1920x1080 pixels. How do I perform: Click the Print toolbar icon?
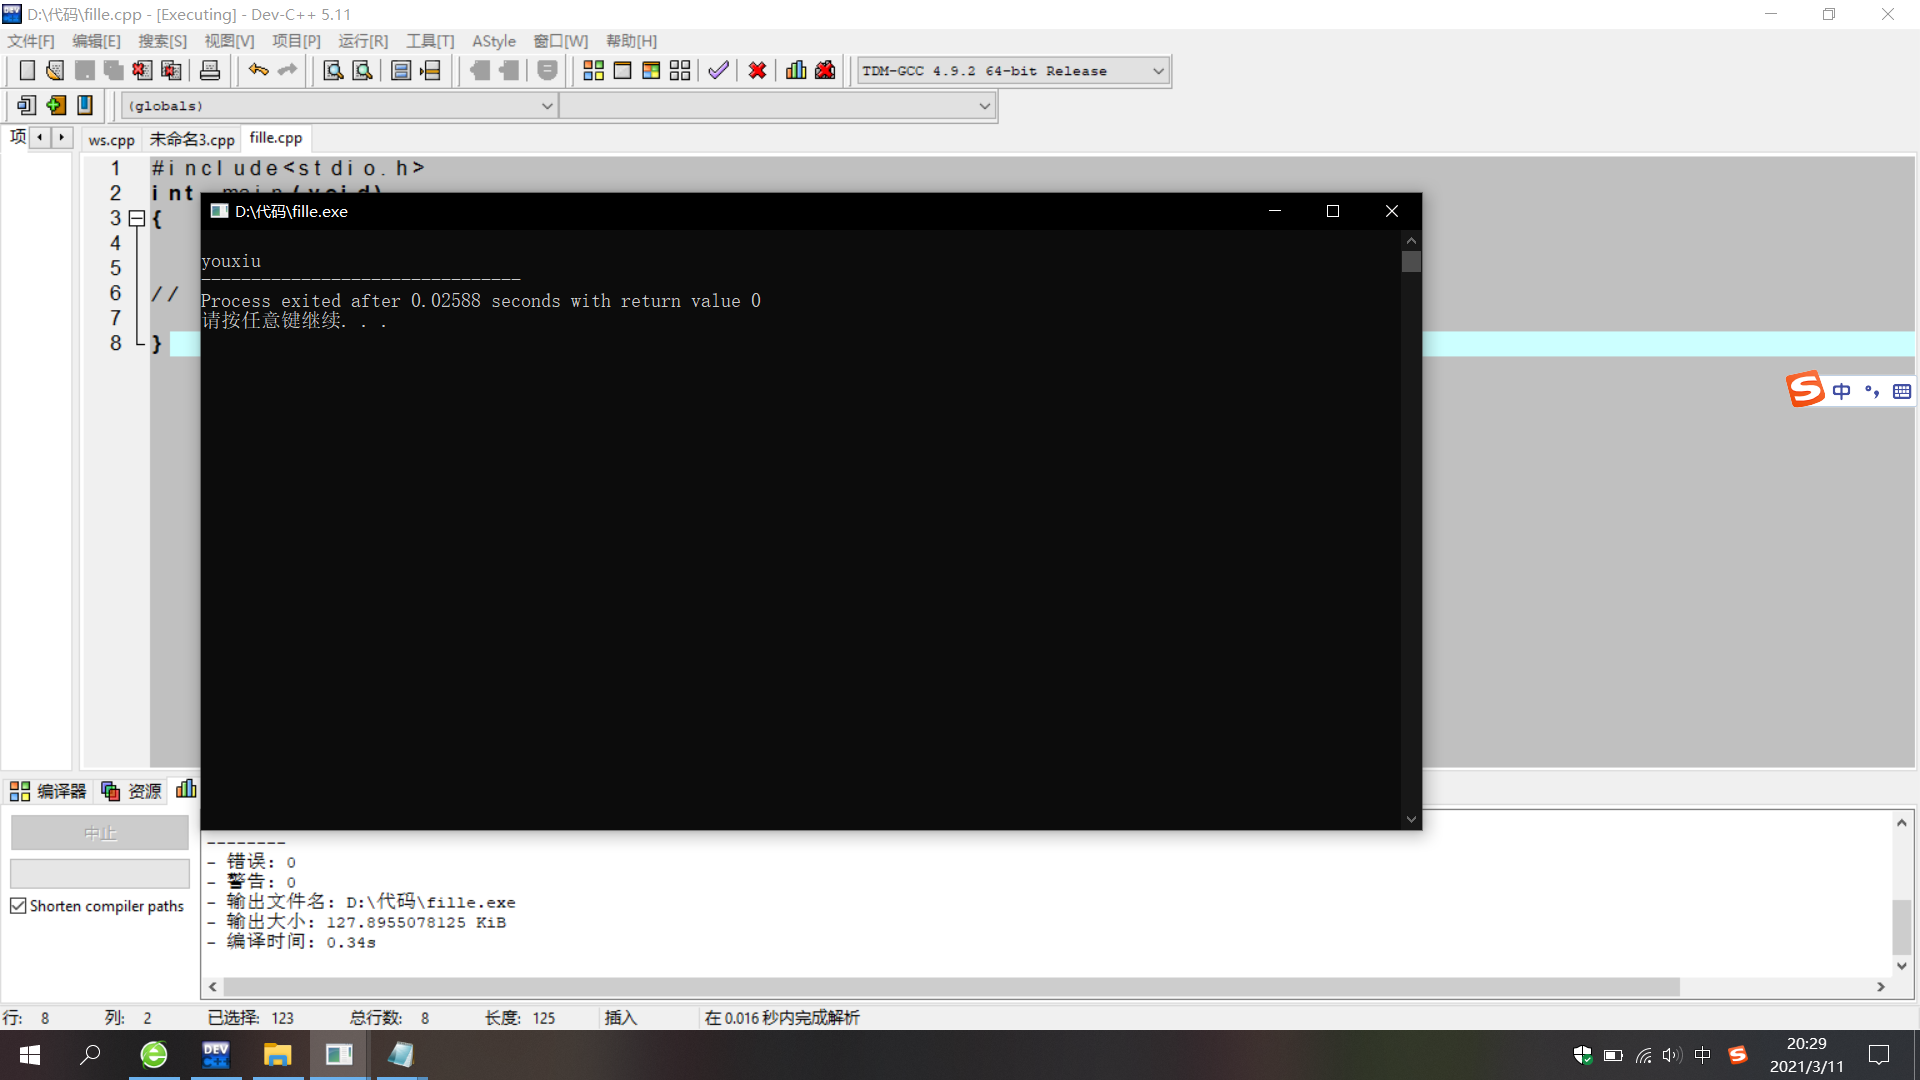[210, 70]
